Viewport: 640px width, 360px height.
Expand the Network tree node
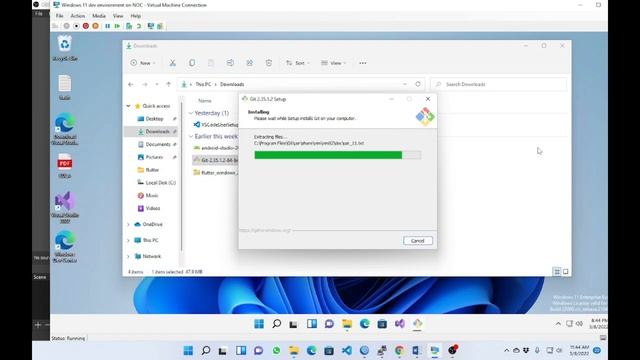(128, 256)
